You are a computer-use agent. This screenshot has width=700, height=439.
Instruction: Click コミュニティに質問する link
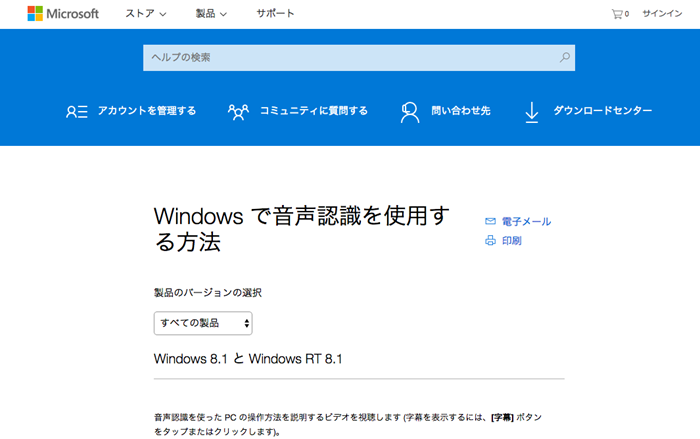[314, 111]
